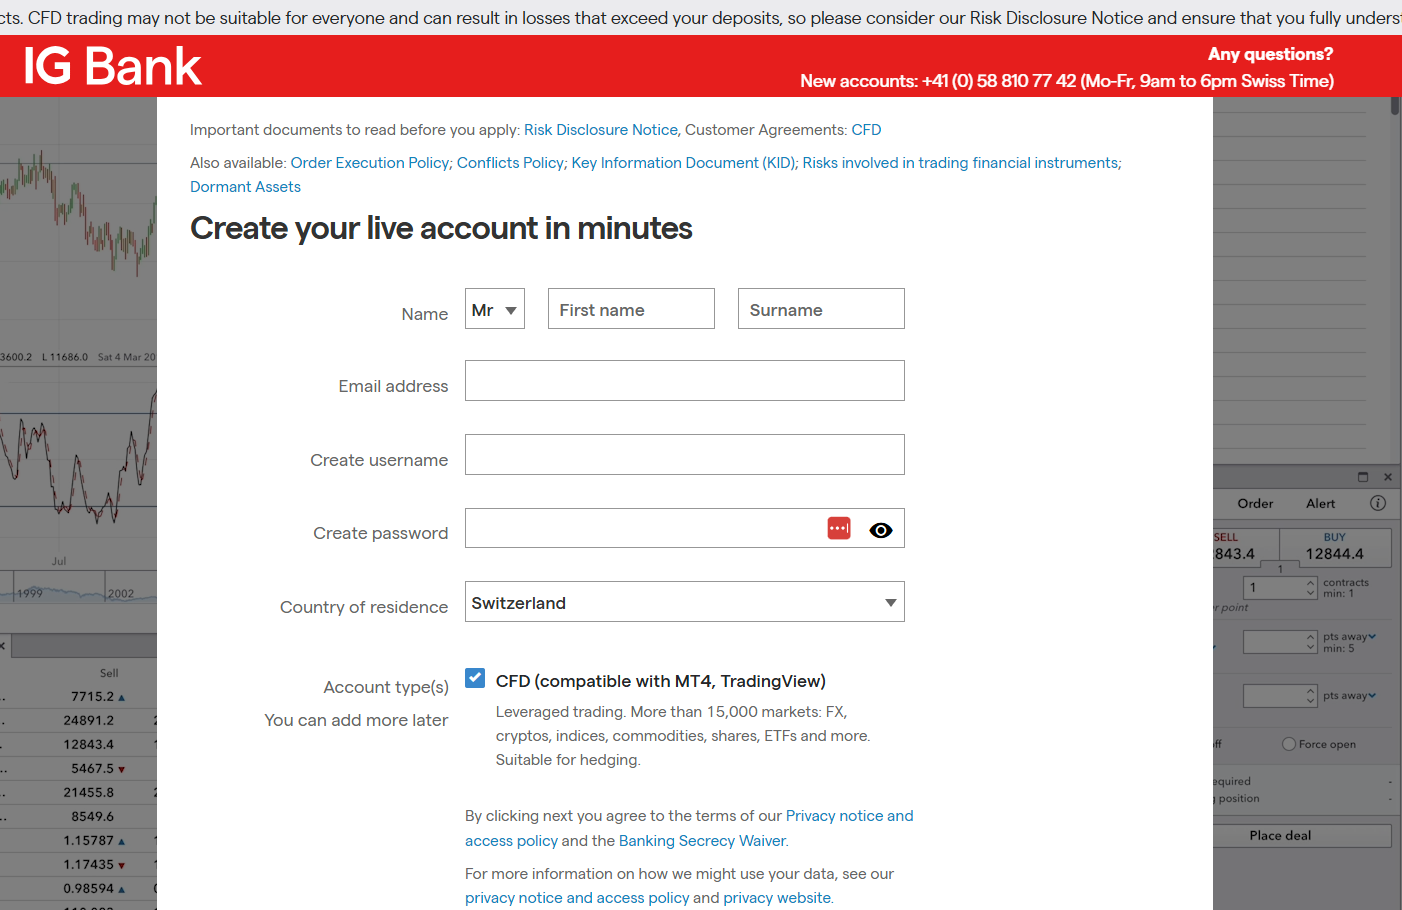This screenshot has height=910, width=1402.
Task: Expand the first pts away dropdown
Action: click(x=1372, y=636)
